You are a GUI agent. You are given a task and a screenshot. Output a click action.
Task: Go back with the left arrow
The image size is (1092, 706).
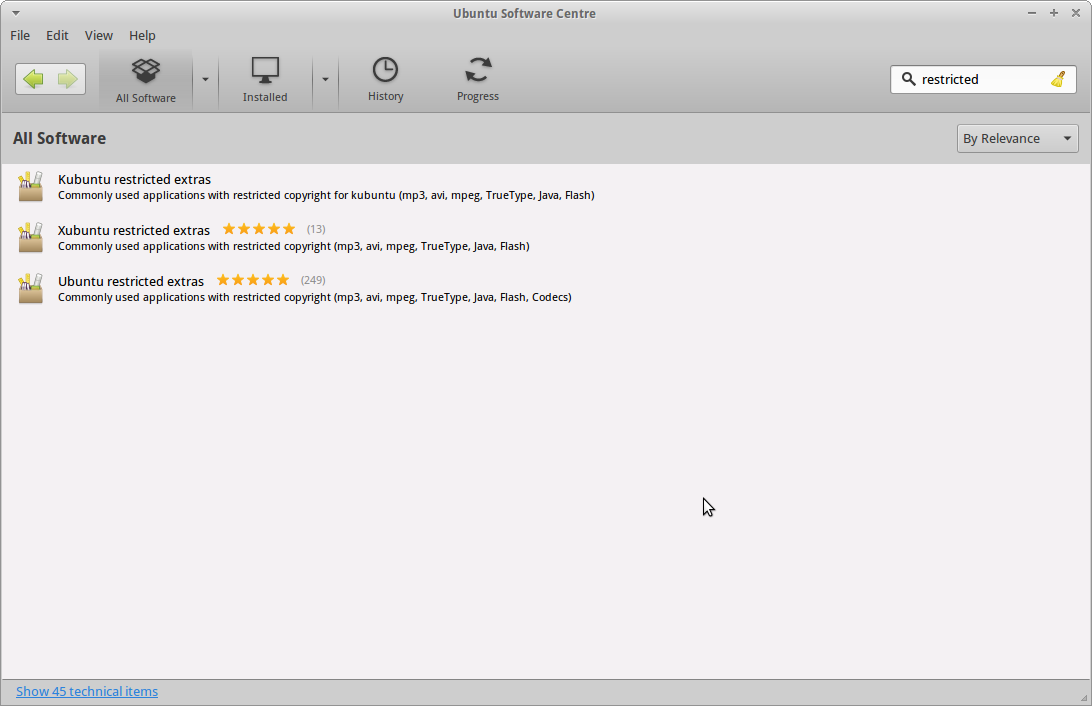coord(33,79)
